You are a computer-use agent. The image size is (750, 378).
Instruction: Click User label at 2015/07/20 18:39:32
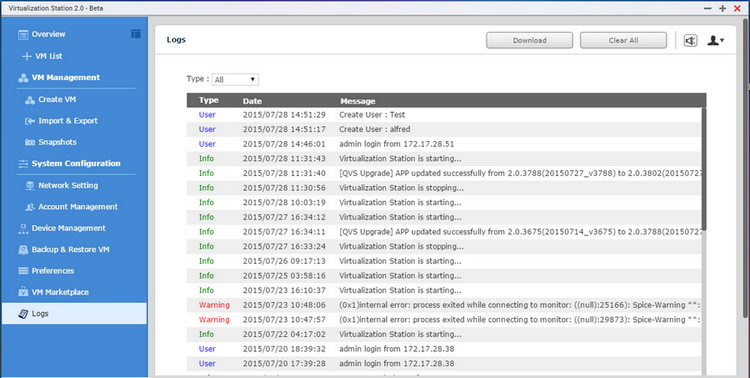pyautogui.click(x=207, y=349)
